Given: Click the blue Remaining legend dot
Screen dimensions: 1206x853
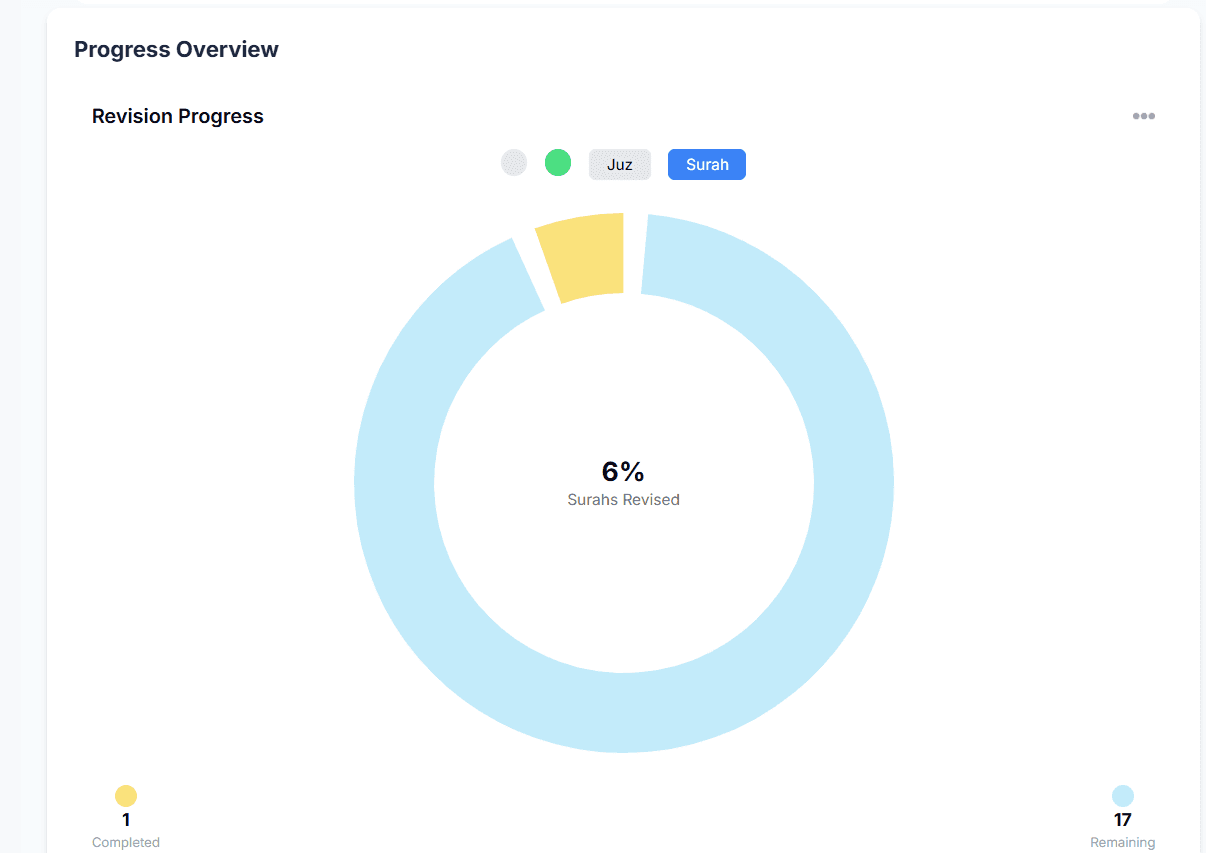Looking at the screenshot, I should (1122, 796).
